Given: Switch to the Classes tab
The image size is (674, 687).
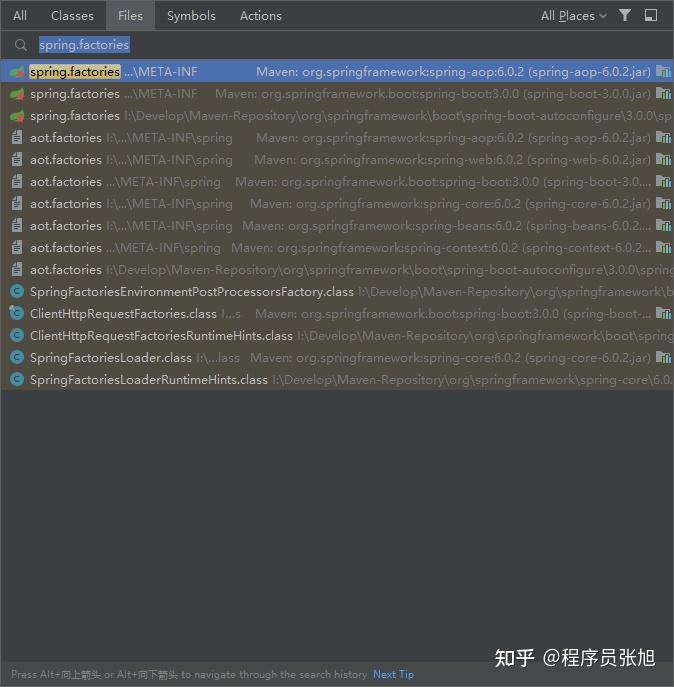Looking at the screenshot, I should click(x=72, y=15).
